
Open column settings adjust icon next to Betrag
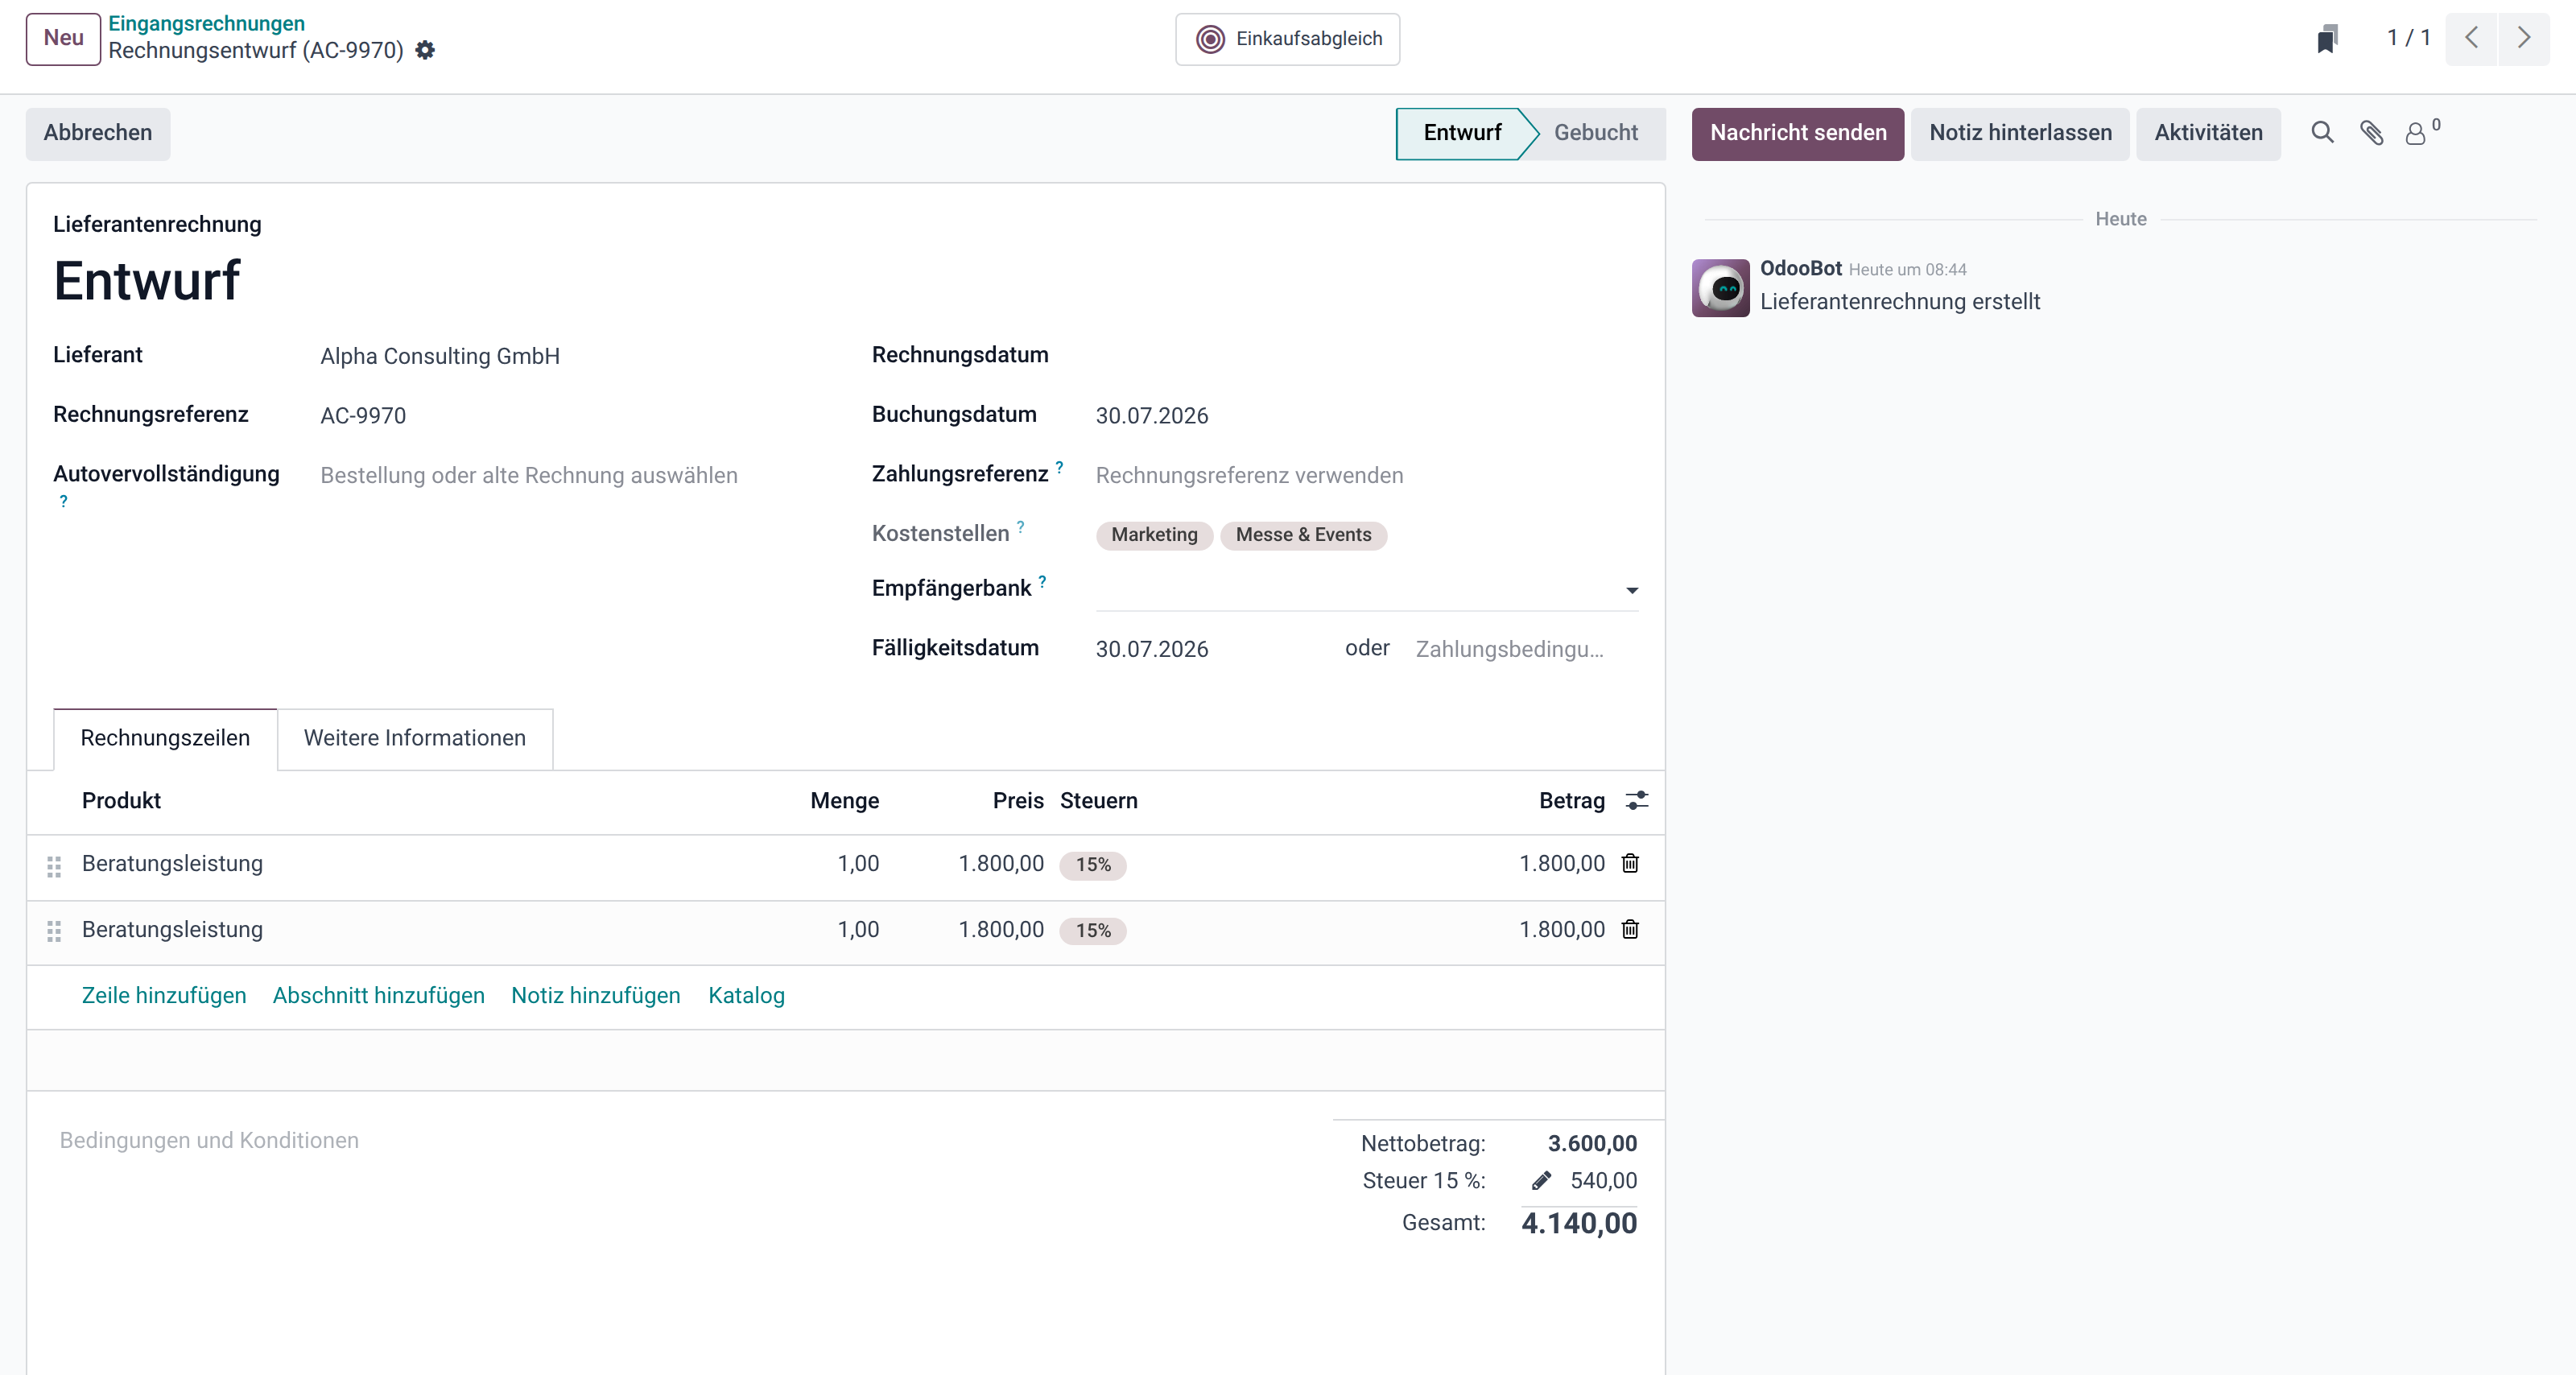[1636, 801]
